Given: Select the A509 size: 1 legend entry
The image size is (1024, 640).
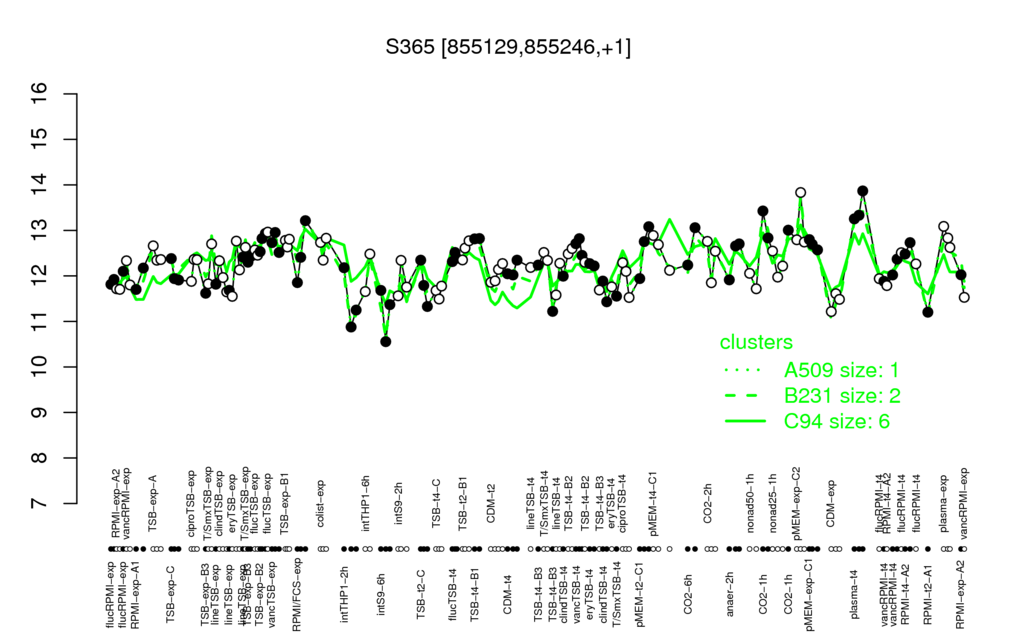Looking at the screenshot, I should click(841, 370).
